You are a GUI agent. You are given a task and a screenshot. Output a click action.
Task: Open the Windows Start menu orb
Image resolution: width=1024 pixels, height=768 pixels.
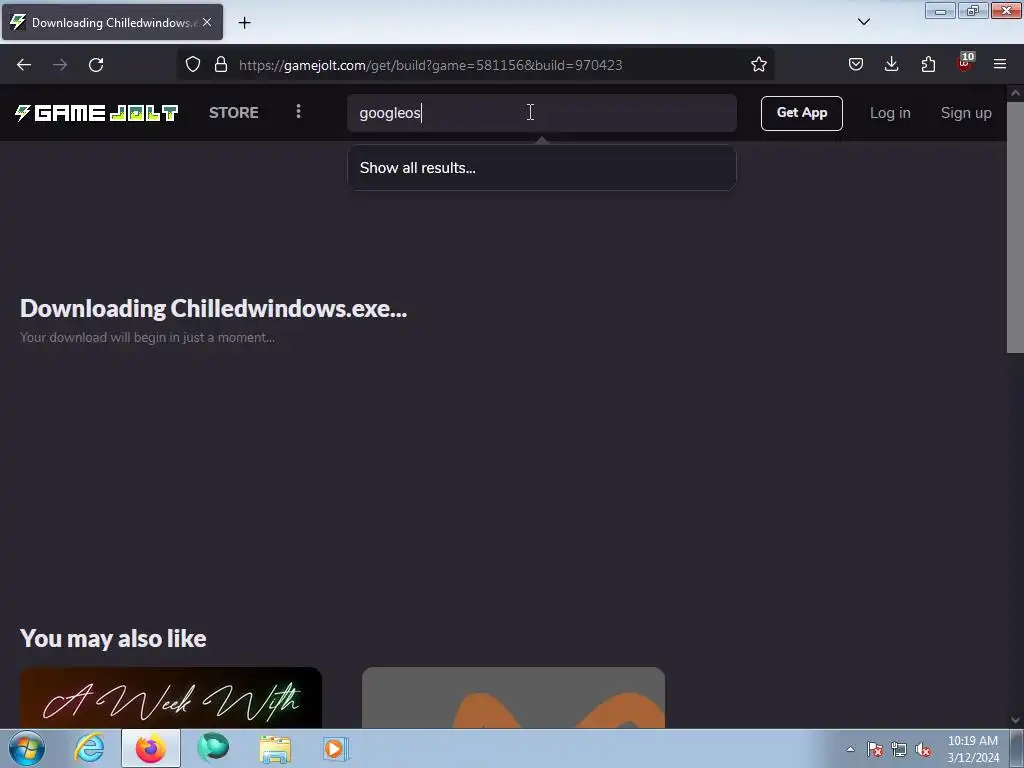[x=27, y=748]
